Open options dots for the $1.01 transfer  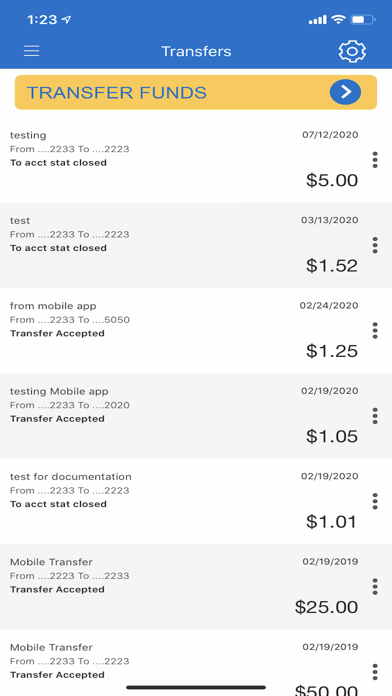click(x=375, y=501)
